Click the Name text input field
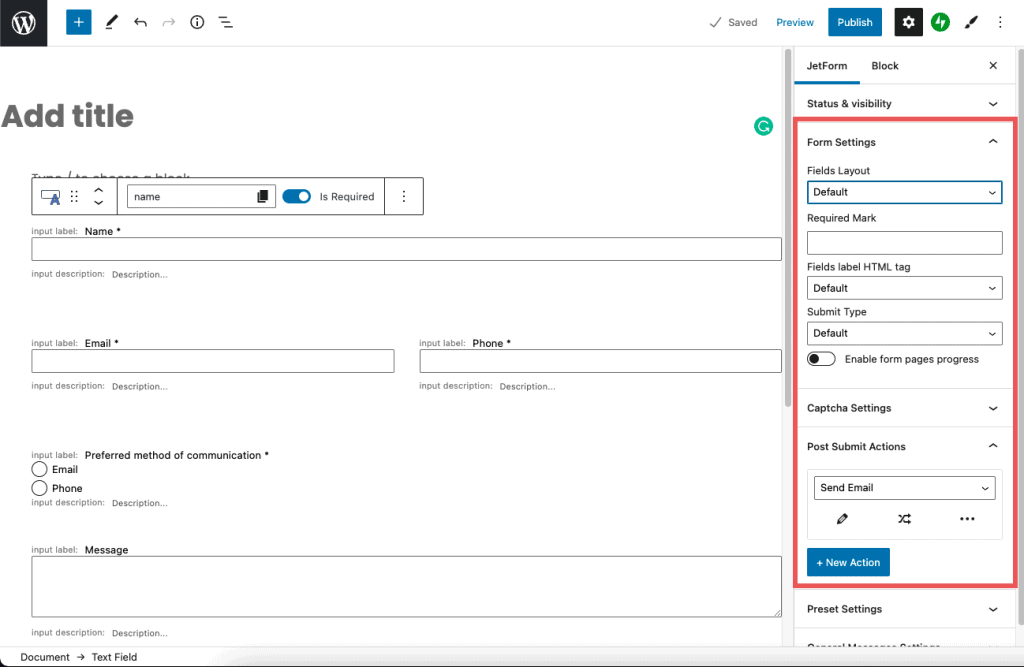The image size is (1024, 667). (406, 249)
